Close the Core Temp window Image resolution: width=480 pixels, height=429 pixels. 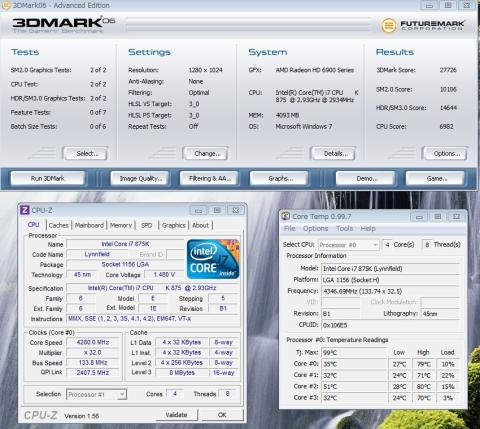click(x=456, y=217)
